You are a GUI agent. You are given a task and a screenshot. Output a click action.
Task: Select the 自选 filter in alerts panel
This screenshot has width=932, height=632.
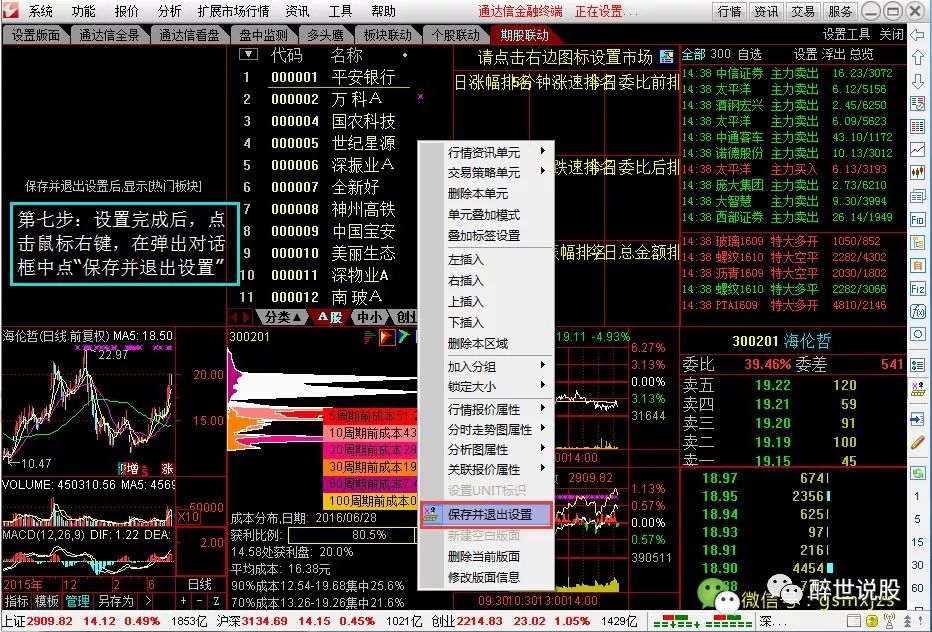tap(750, 55)
